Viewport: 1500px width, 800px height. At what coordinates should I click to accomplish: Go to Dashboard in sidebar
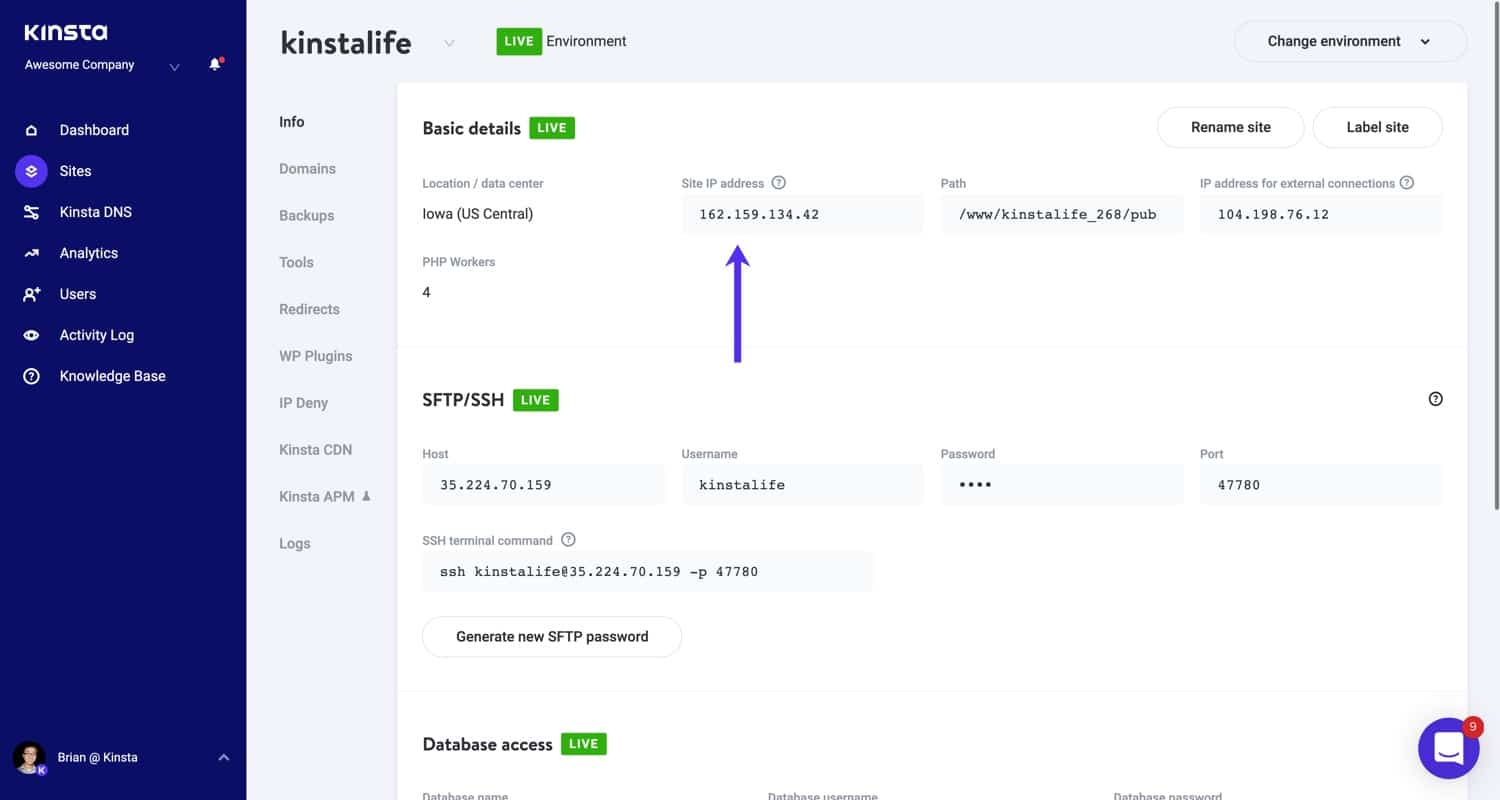pyautogui.click(x=94, y=130)
